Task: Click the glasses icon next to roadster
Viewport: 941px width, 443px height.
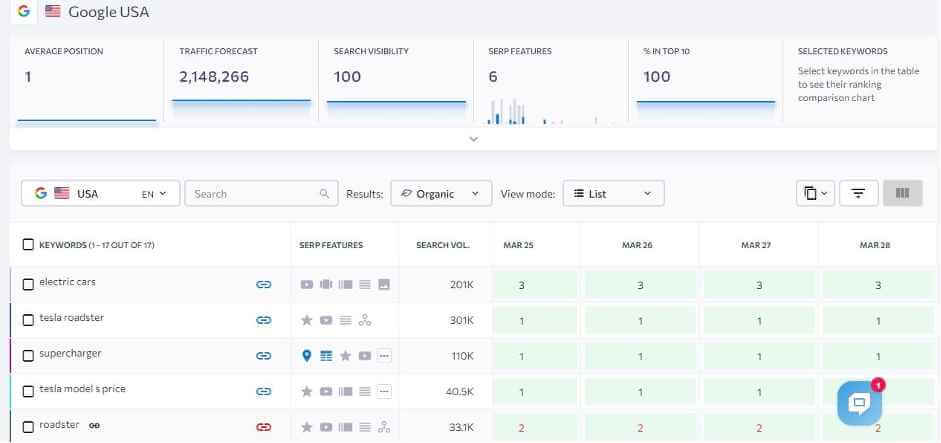Action: pos(94,426)
